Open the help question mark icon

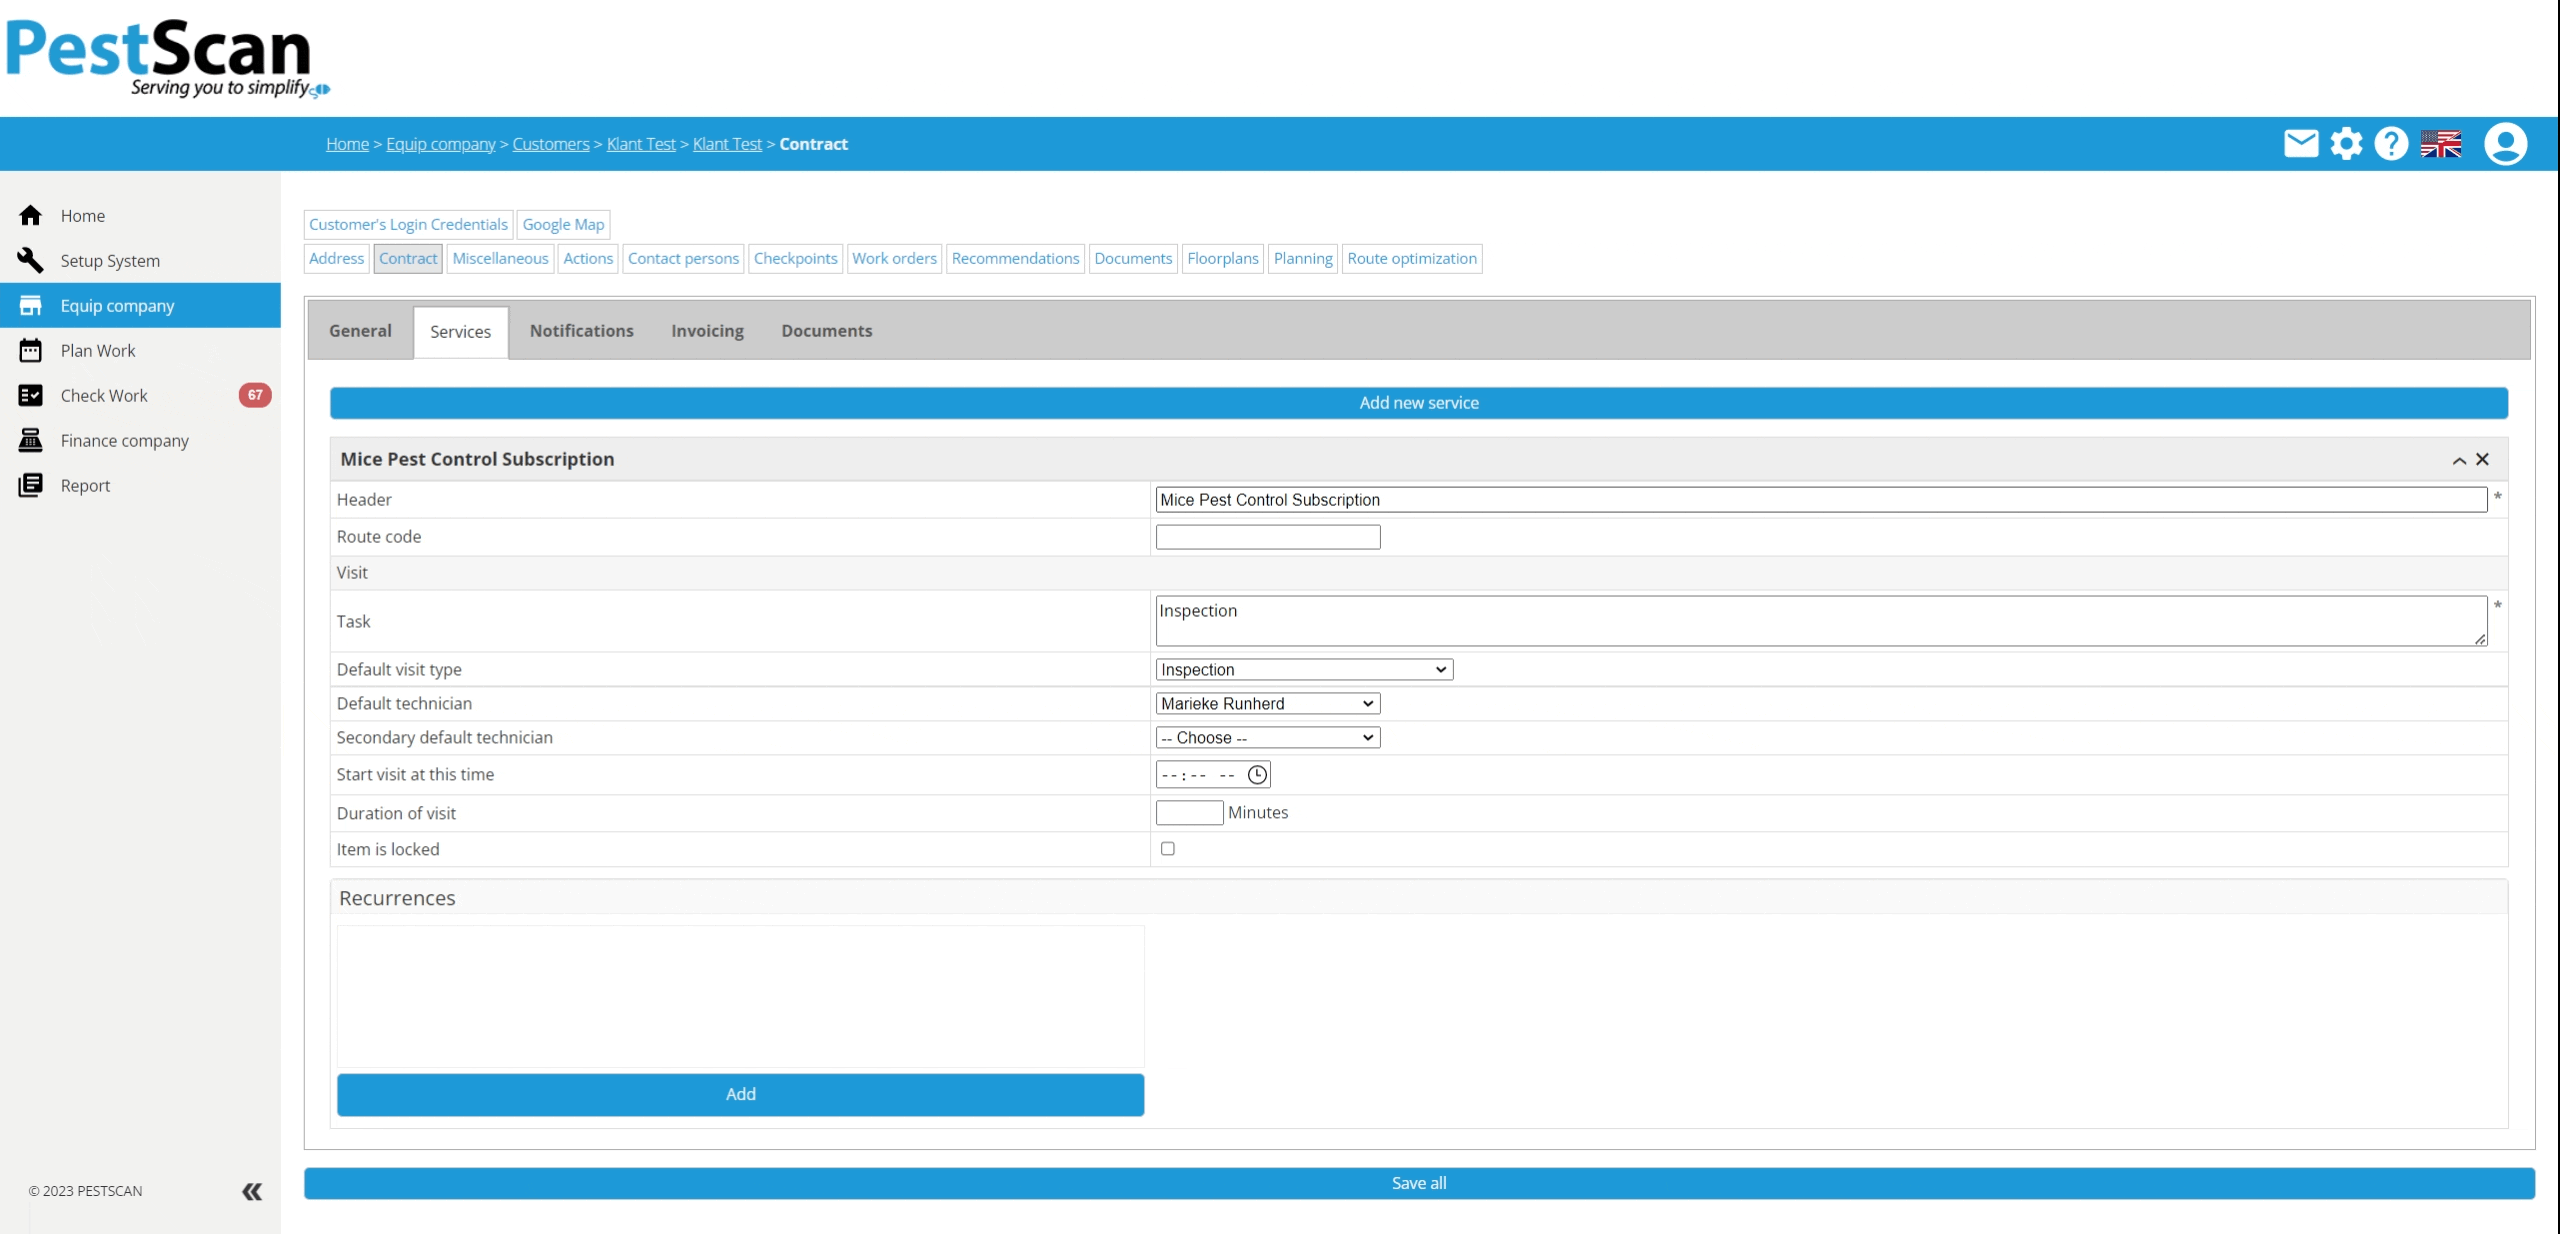click(x=2391, y=144)
